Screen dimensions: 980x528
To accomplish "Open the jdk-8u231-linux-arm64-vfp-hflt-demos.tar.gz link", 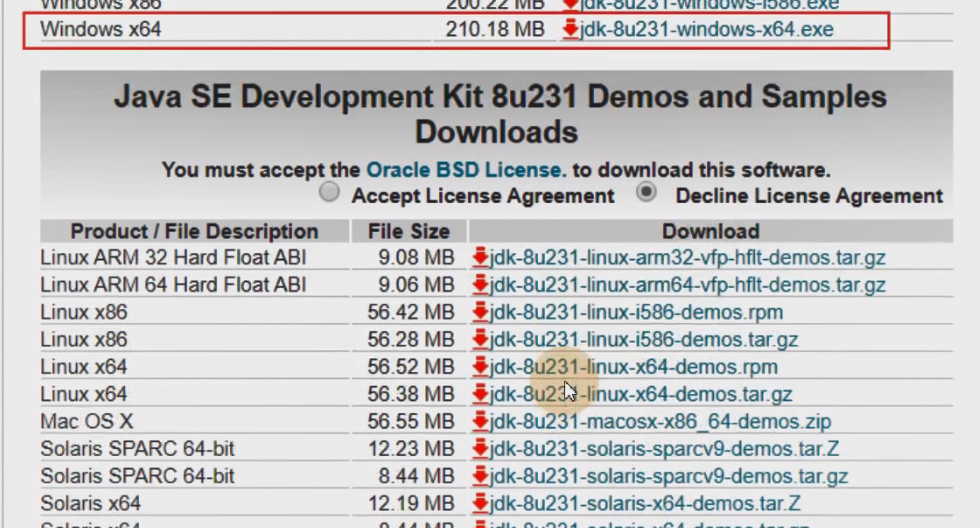I will tap(688, 285).
